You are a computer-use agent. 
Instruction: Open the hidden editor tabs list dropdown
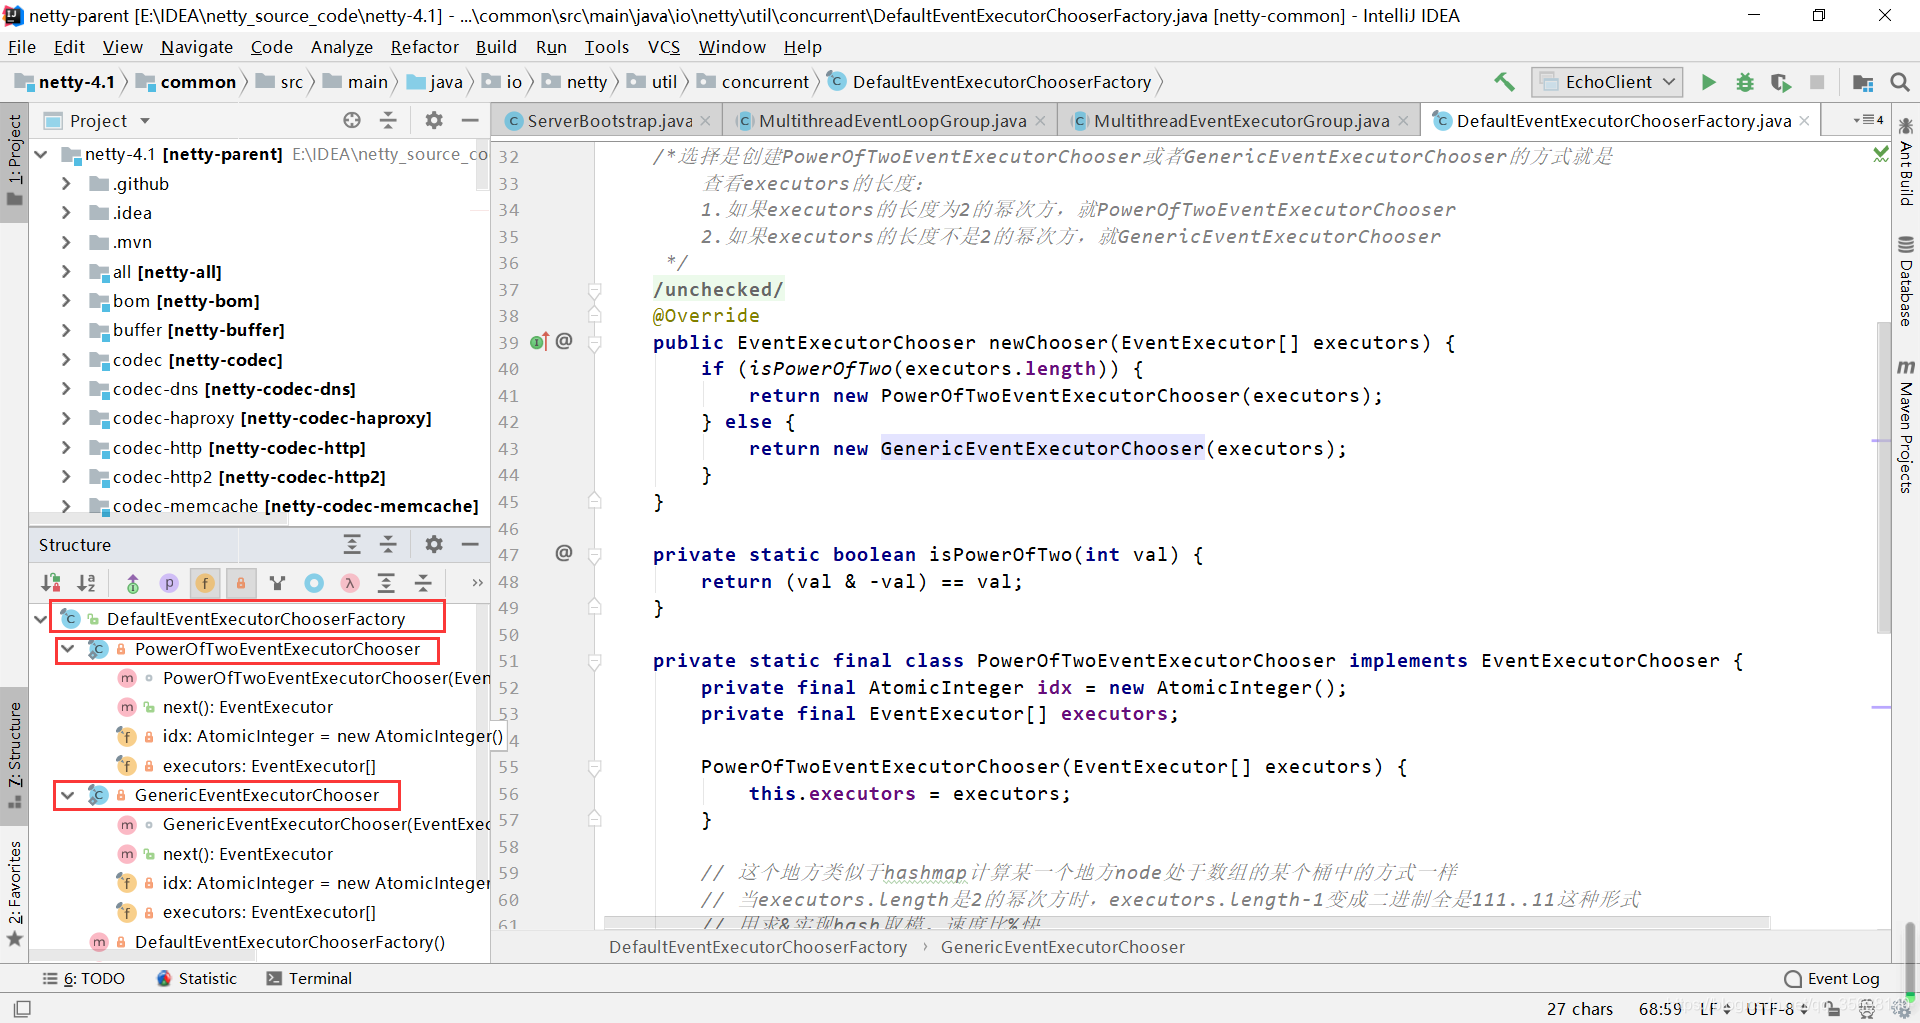point(1867,120)
